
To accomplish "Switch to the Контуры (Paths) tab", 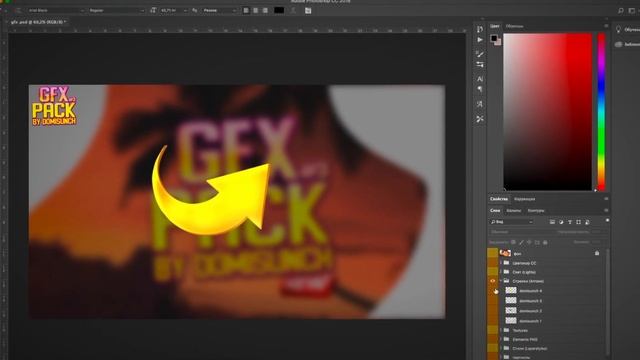I will coord(536,211).
